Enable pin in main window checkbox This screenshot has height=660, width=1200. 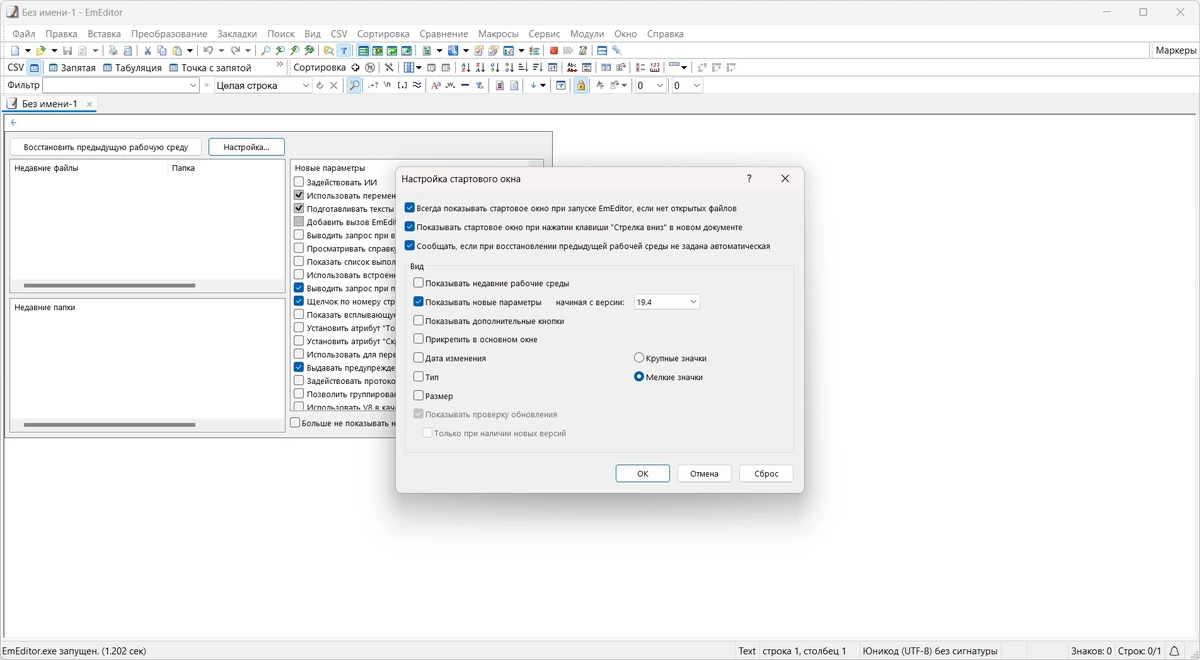(x=418, y=339)
